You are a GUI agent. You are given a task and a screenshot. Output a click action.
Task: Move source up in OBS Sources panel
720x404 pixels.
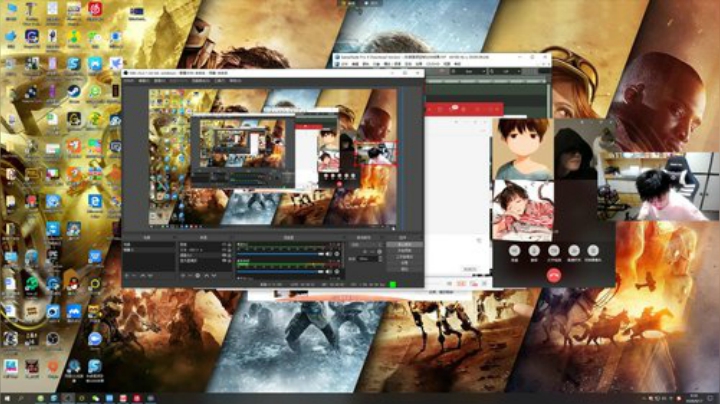207,275
